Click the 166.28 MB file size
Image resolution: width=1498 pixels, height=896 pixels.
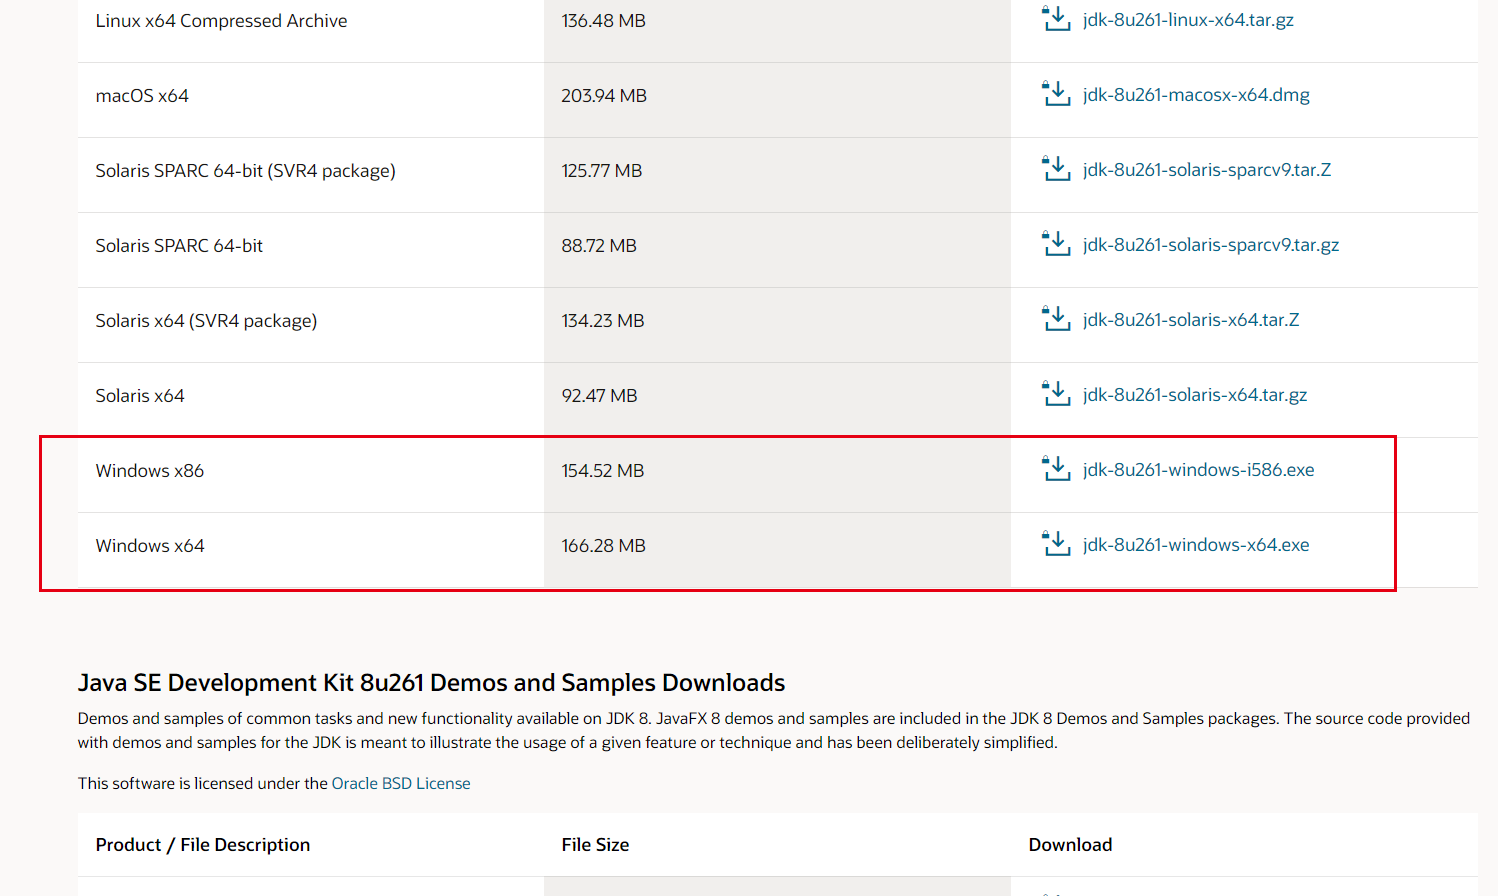click(603, 546)
